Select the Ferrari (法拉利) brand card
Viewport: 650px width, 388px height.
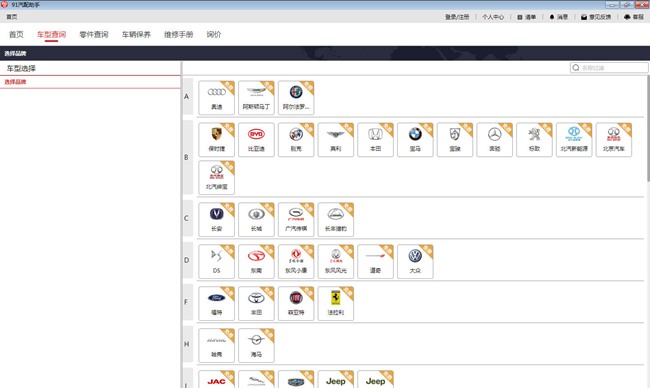(336, 303)
